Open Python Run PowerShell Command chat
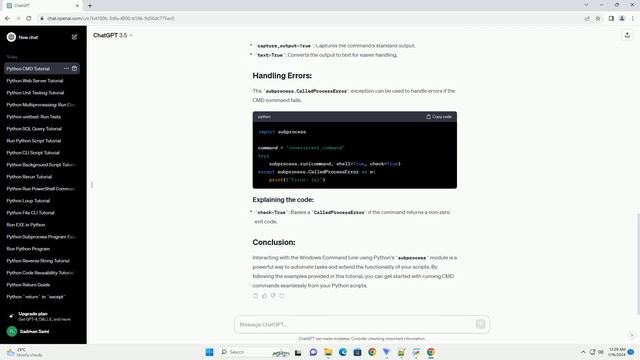The height and width of the screenshot is (360, 640). click(42, 189)
